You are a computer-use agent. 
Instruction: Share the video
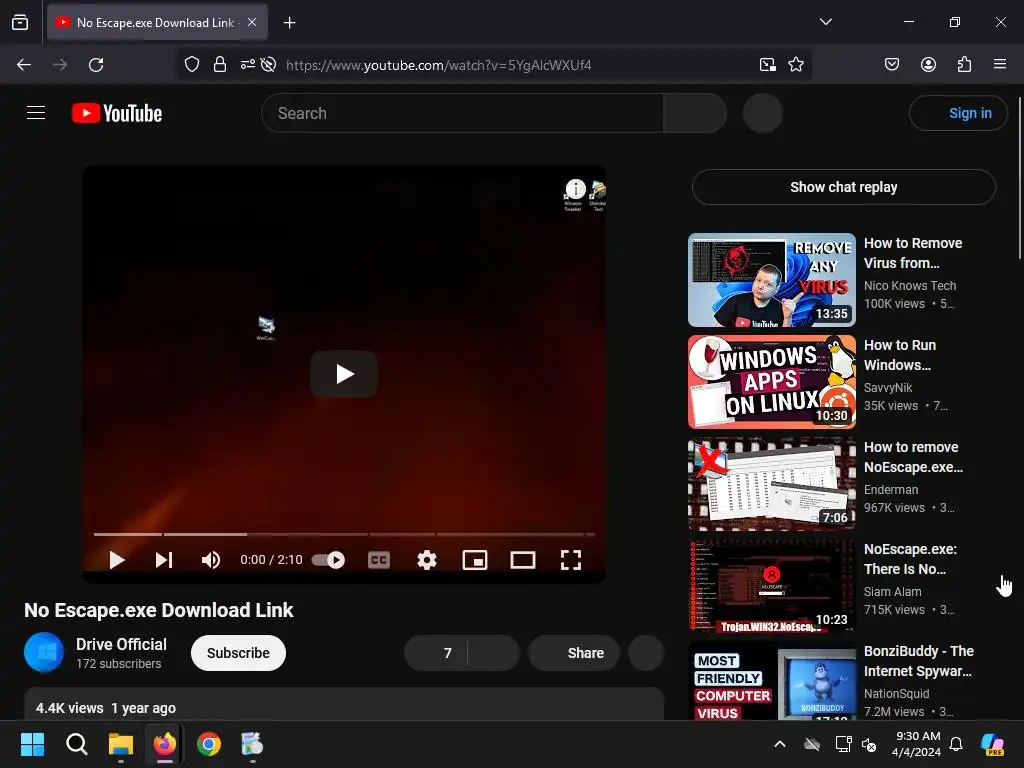[574, 653]
